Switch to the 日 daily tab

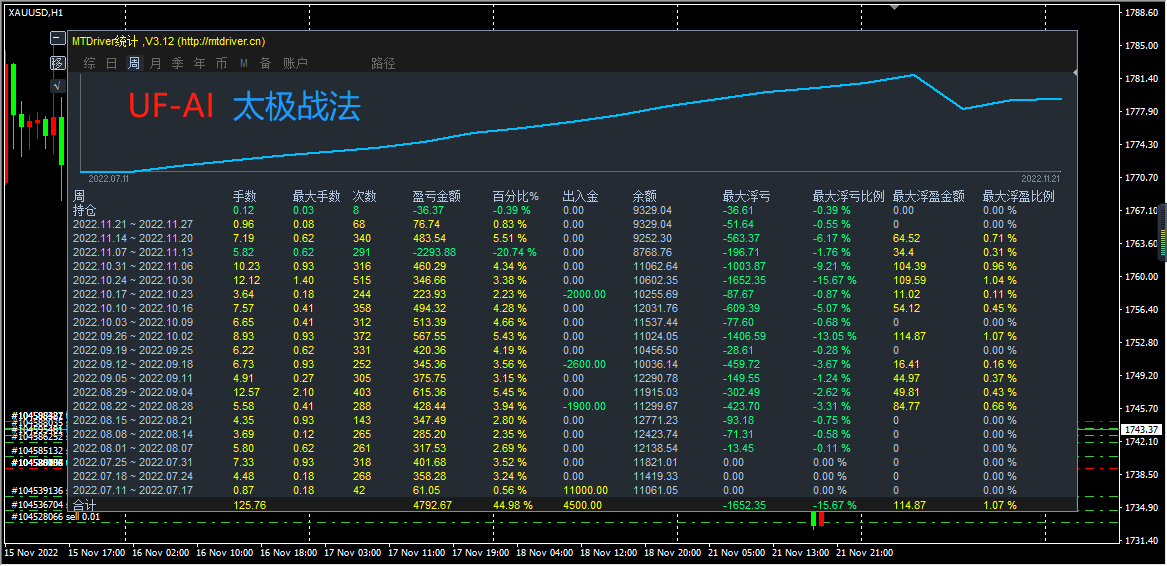(111, 63)
